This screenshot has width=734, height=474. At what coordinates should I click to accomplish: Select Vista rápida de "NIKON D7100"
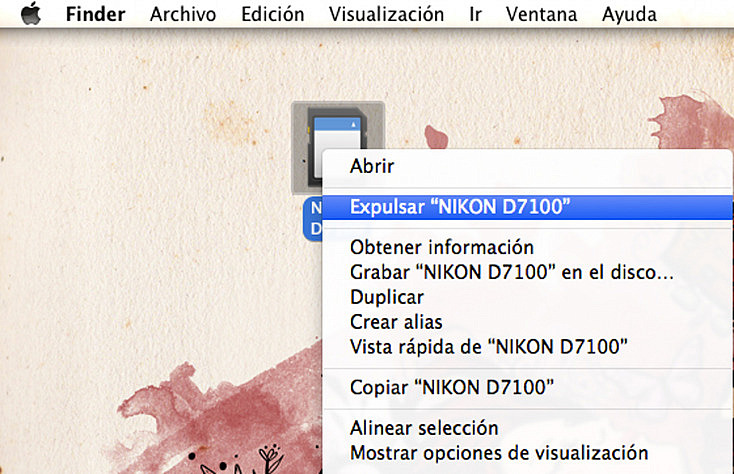point(528,347)
